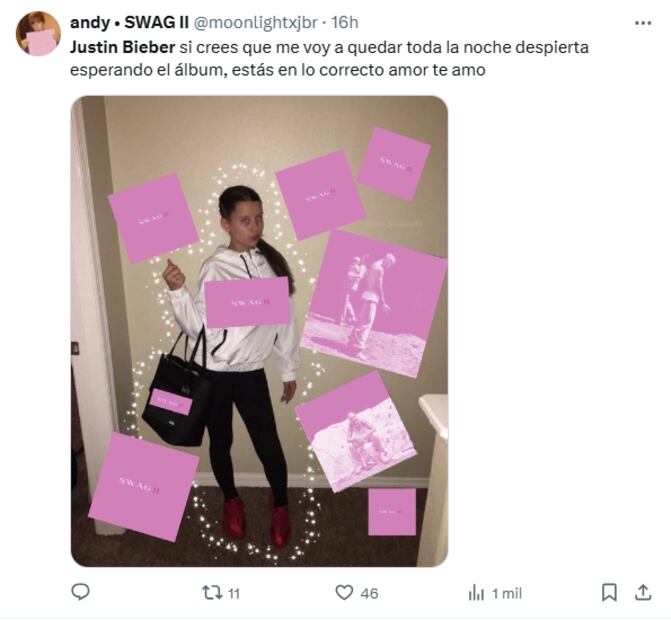Open the three-dot more options menu
This screenshot has height=620, width=671.
point(643,23)
